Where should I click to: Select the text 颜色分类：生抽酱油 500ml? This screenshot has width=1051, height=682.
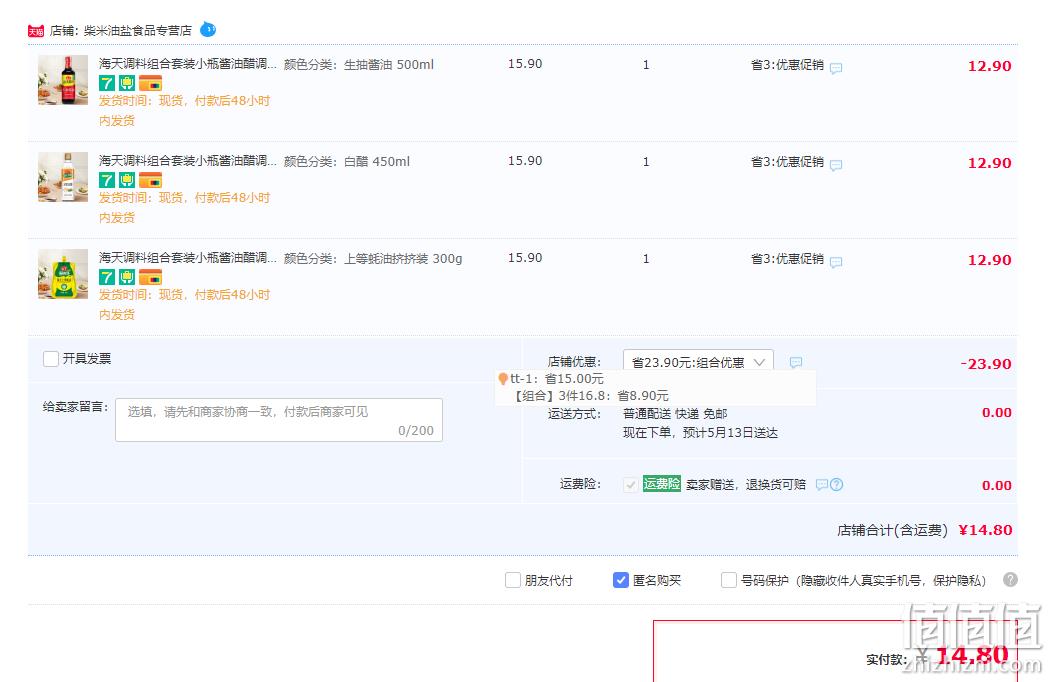[x=359, y=65]
